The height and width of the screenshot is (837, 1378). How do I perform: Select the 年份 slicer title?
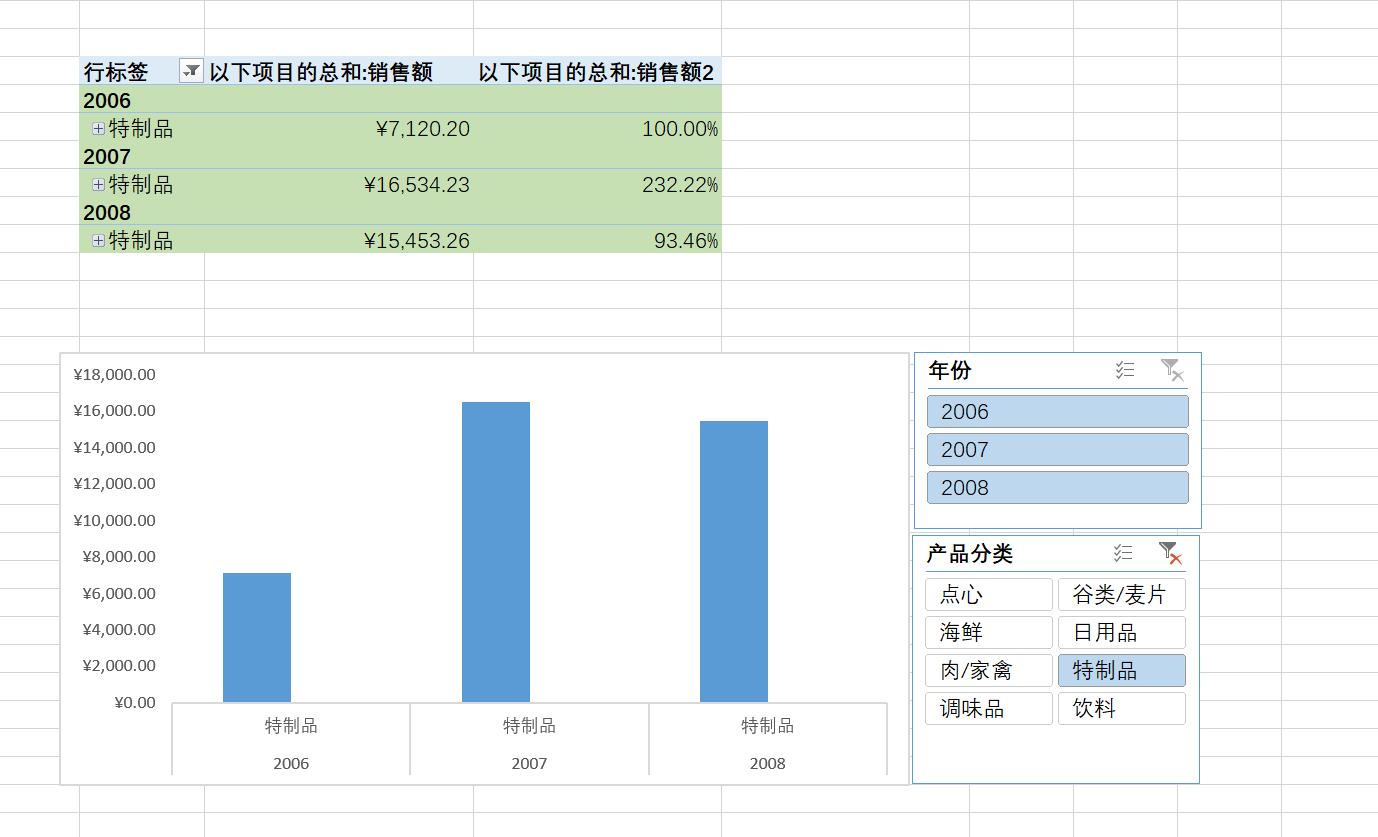point(950,370)
